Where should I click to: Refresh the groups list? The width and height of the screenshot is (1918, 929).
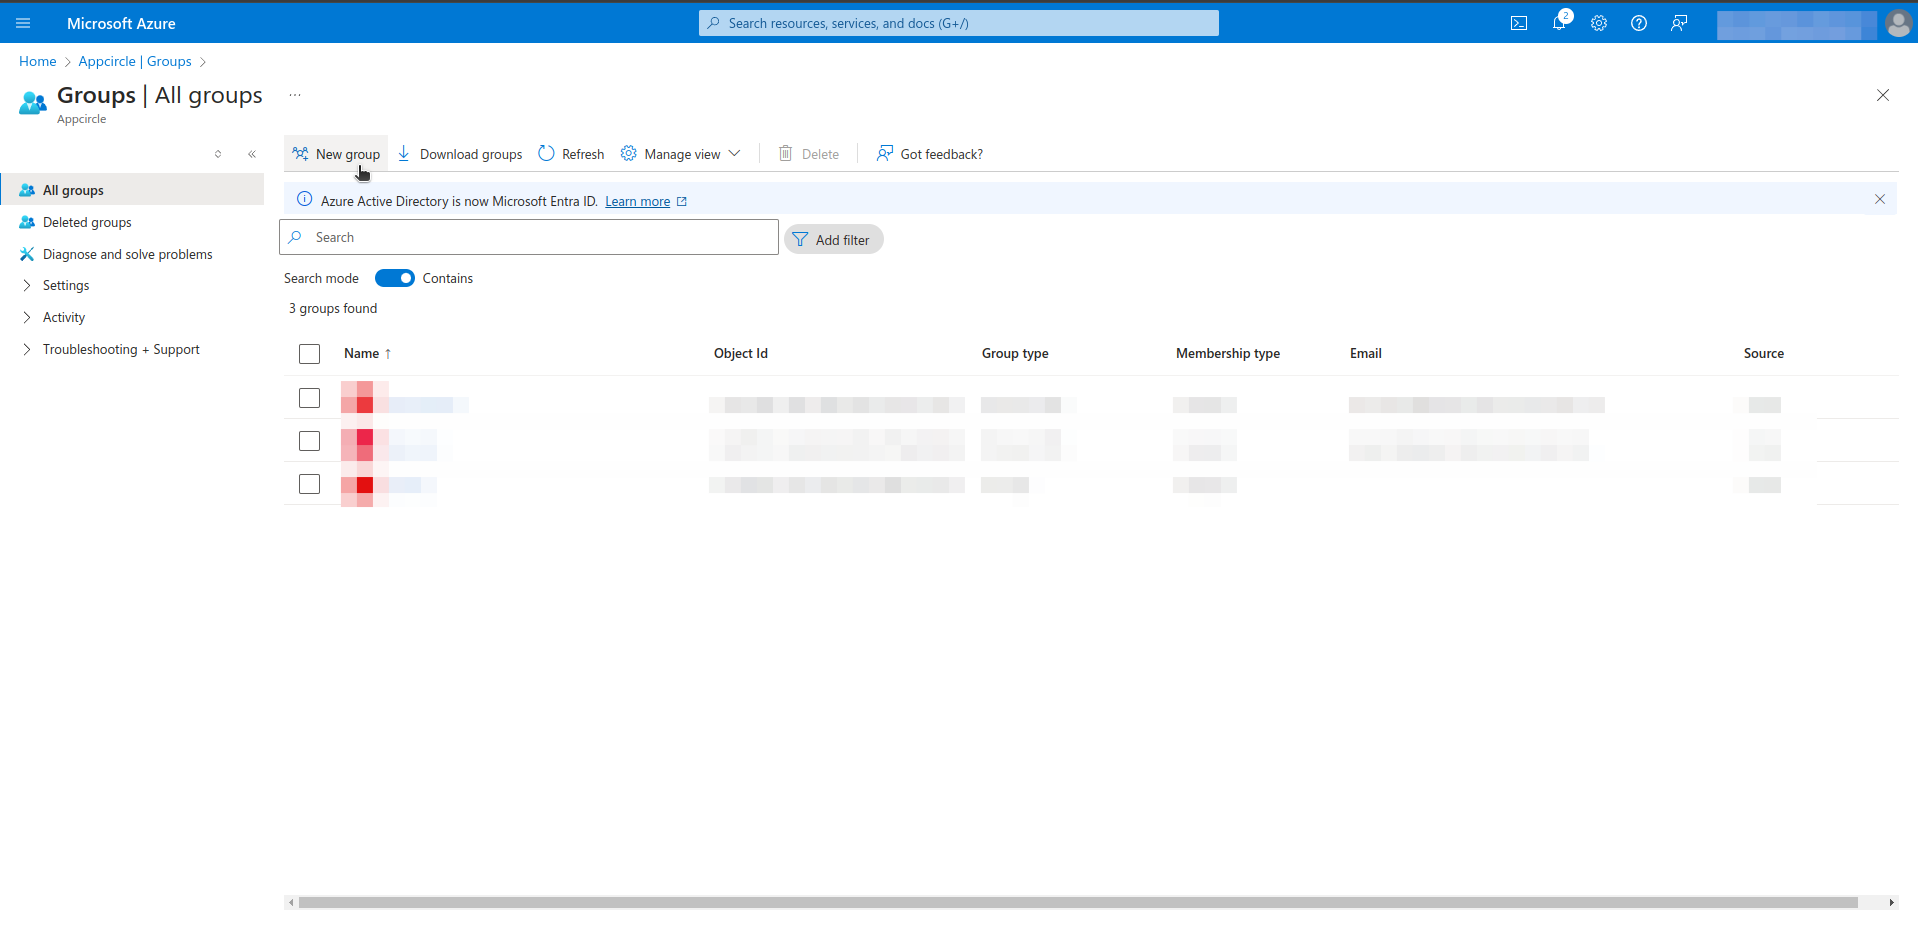[571, 154]
